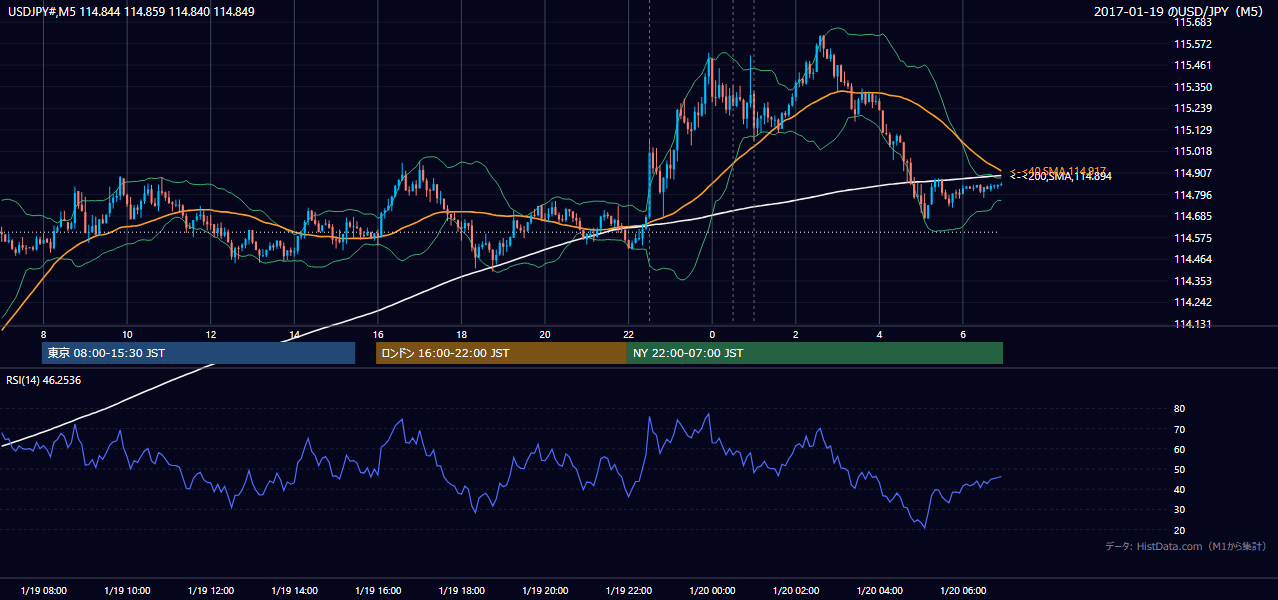Click price axis label 114.353
Image resolution: width=1278 pixels, height=600 pixels.
point(1193,281)
